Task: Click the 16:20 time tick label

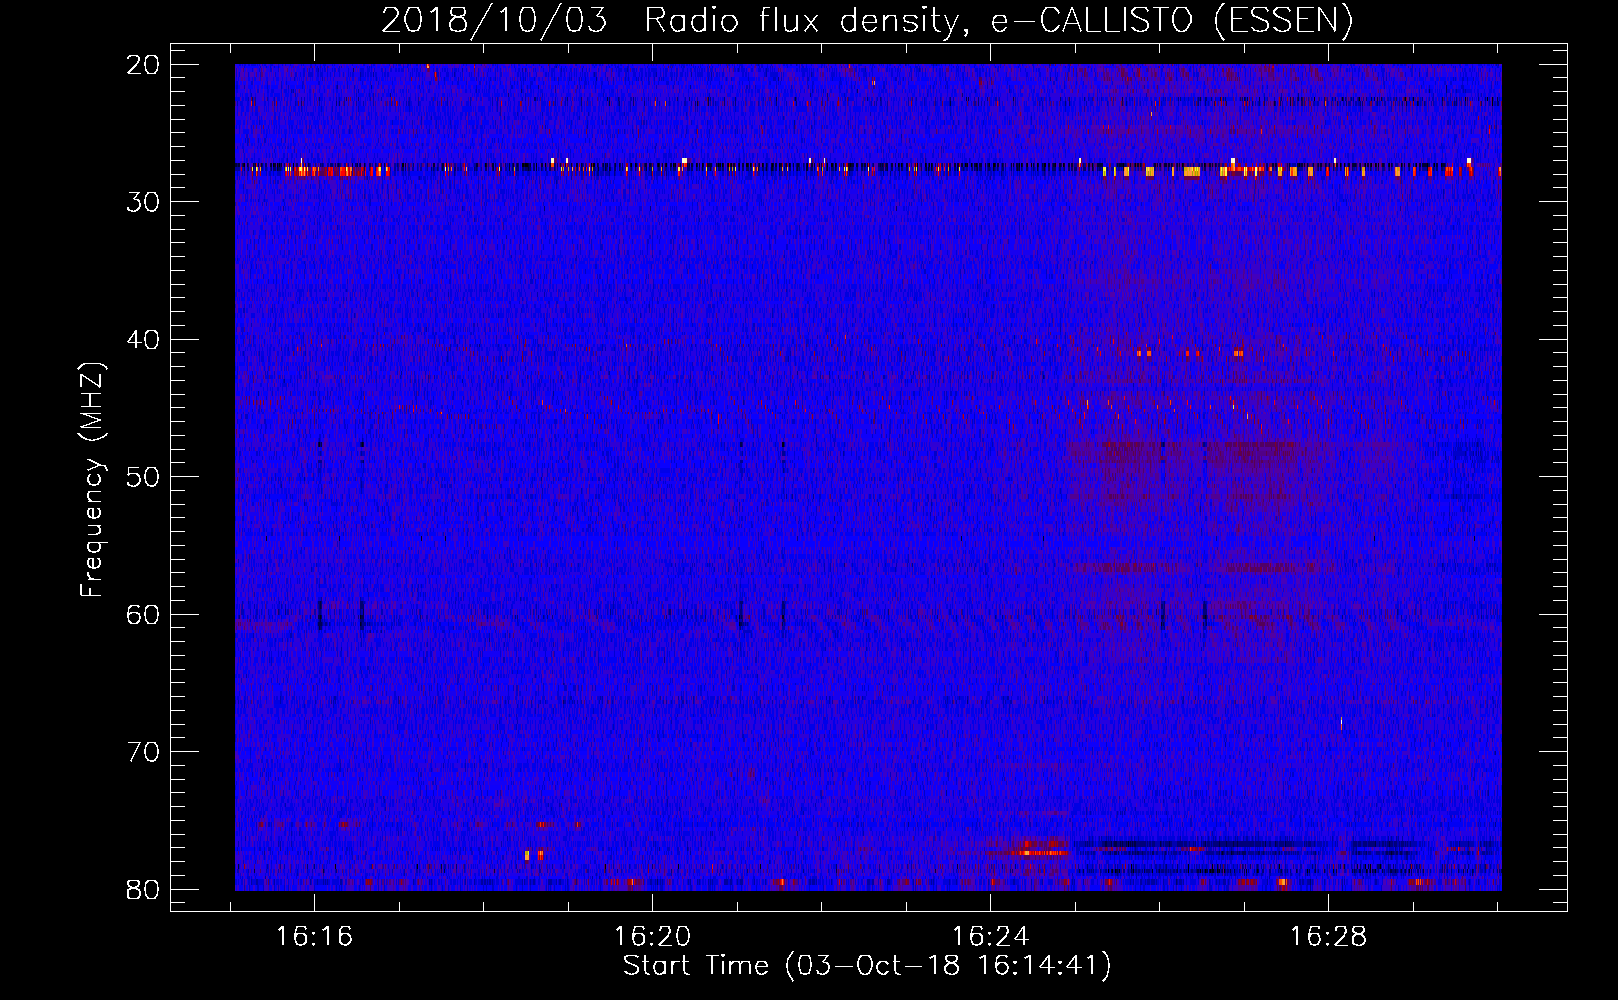Action: (653, 936)
